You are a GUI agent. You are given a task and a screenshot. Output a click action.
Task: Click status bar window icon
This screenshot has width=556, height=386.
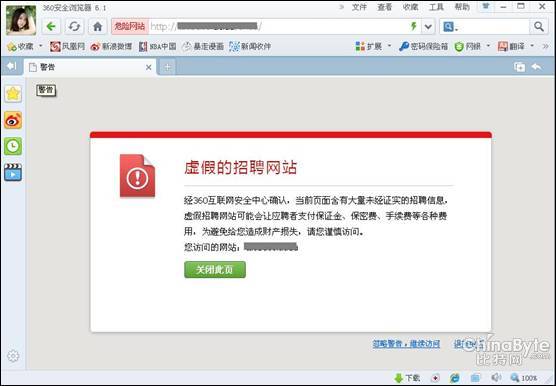click(475, 378)
